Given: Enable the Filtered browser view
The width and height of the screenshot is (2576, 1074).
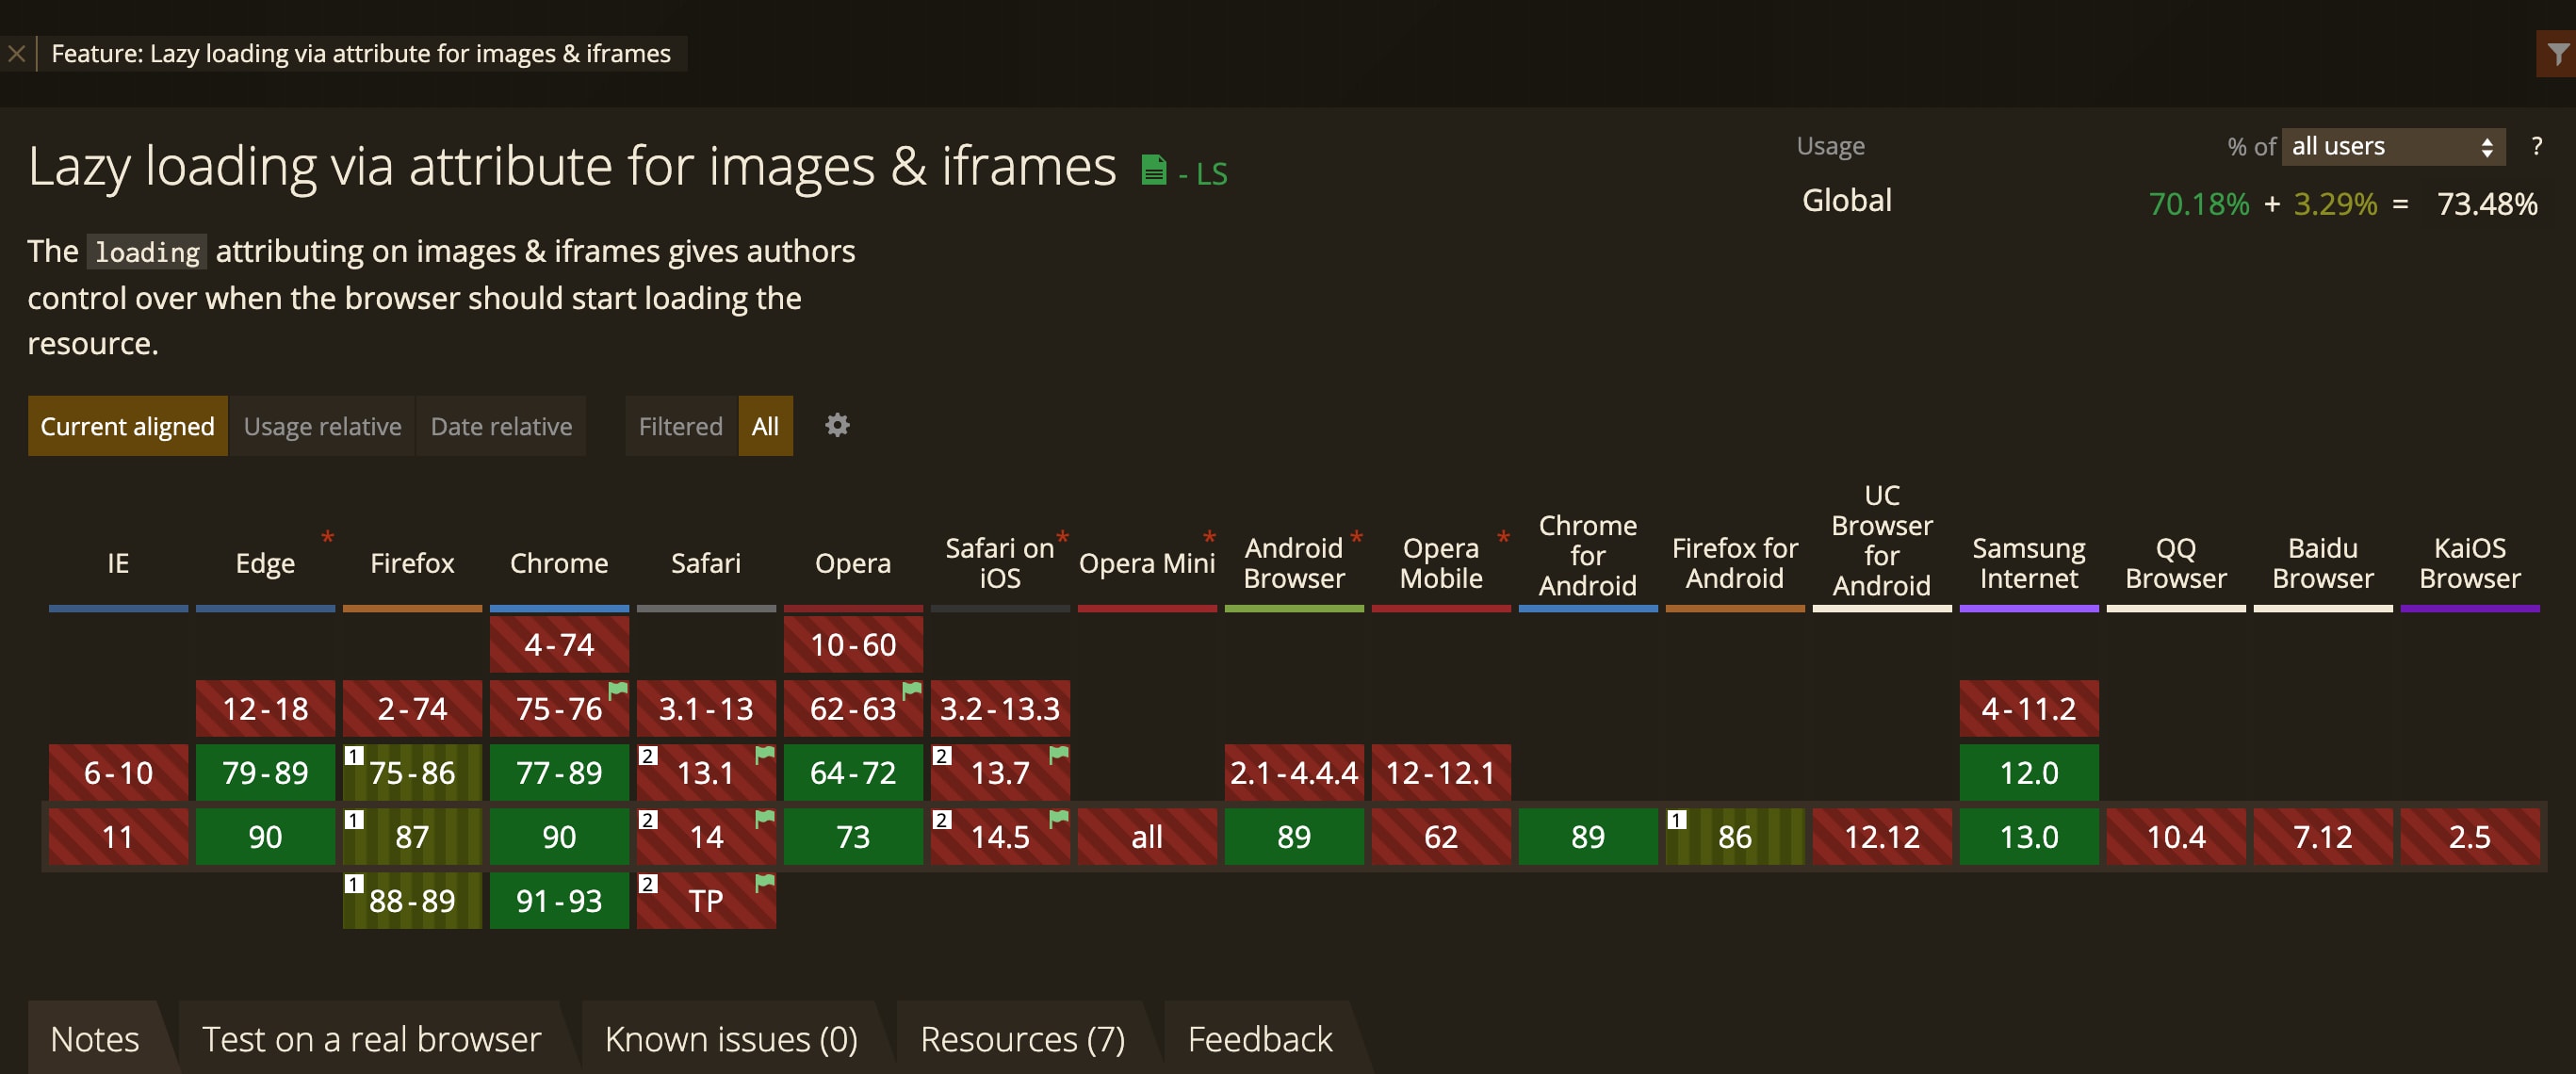Looking at the screenshot, I should tap(680, 425).
